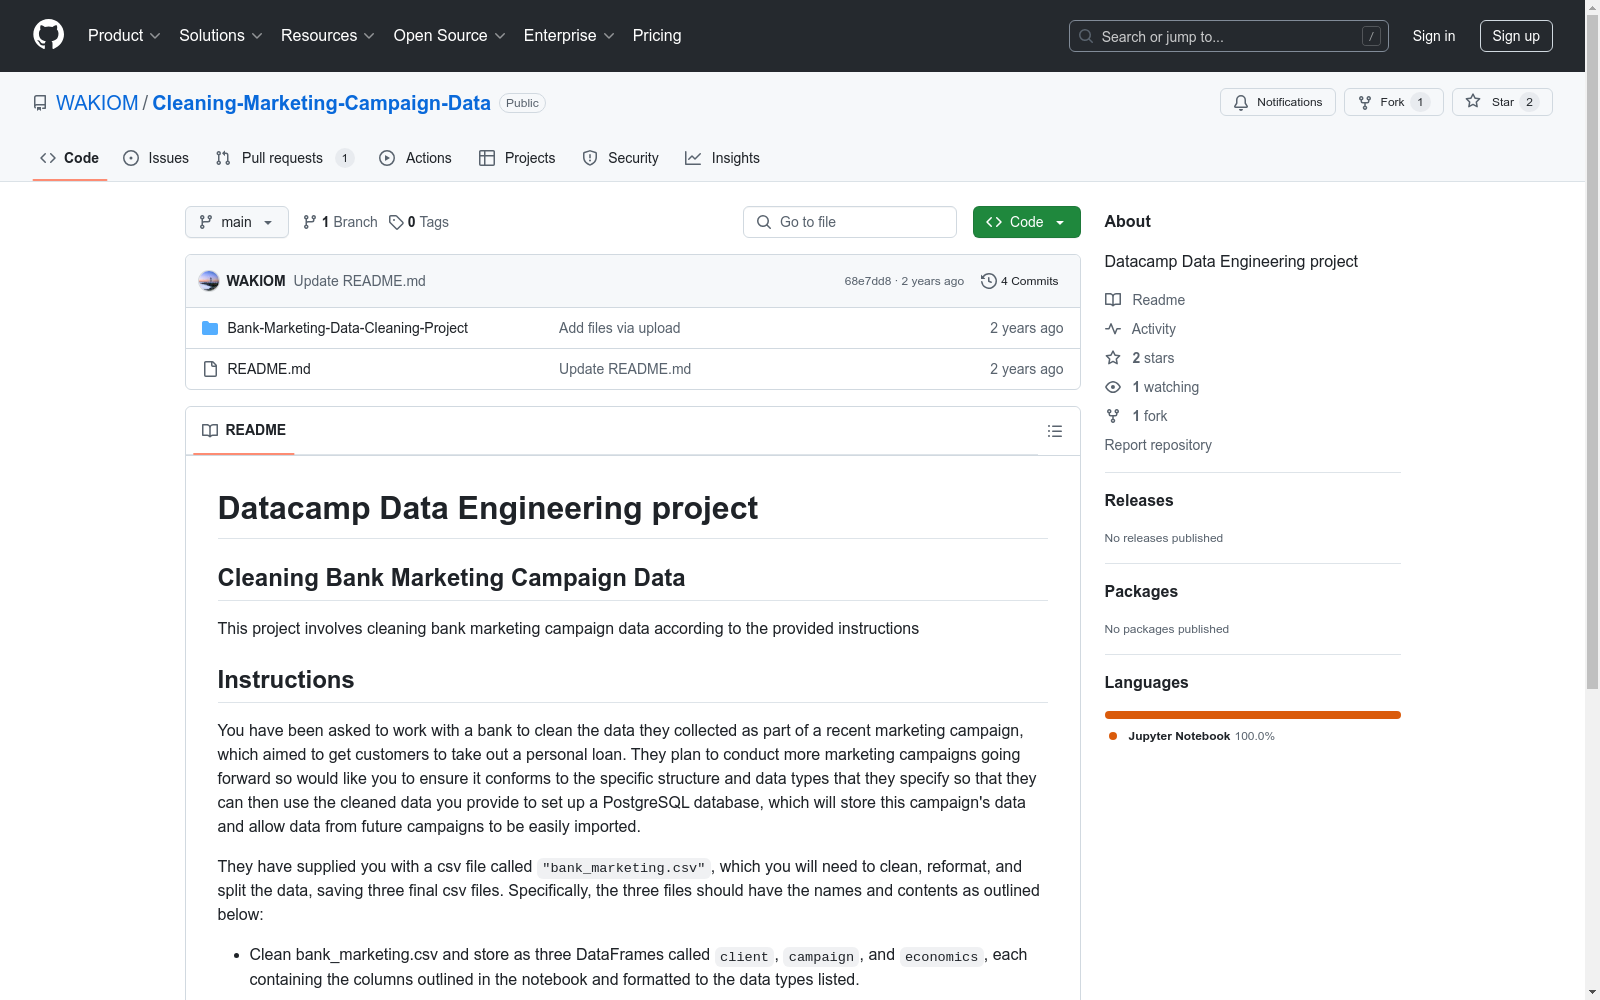The height and width of the screenshot is (1000, 1600).
Task: View the 4 Commits history
Action: tap(1020, 281)
